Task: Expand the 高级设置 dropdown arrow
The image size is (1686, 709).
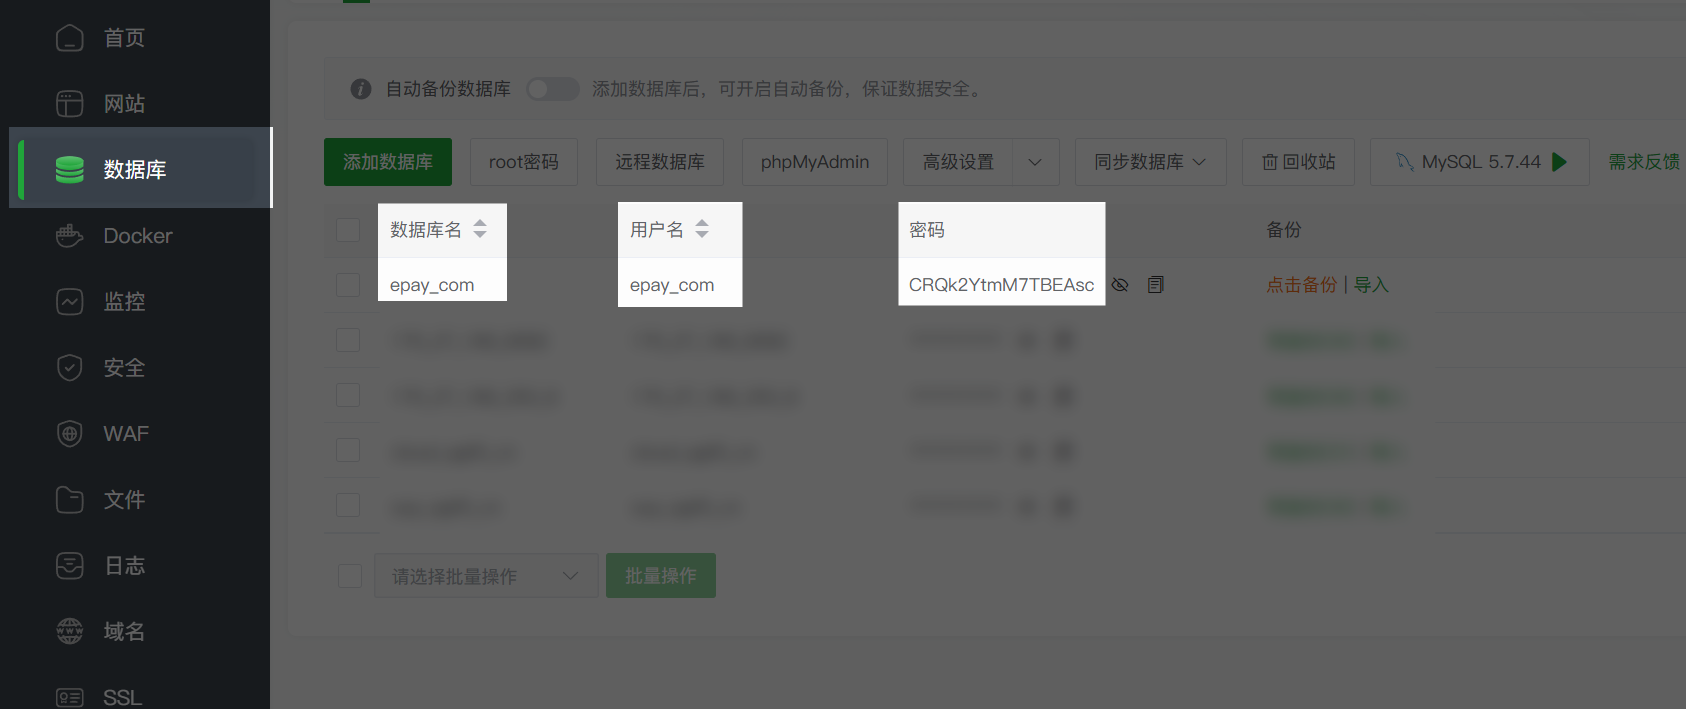Action: 1035,162
